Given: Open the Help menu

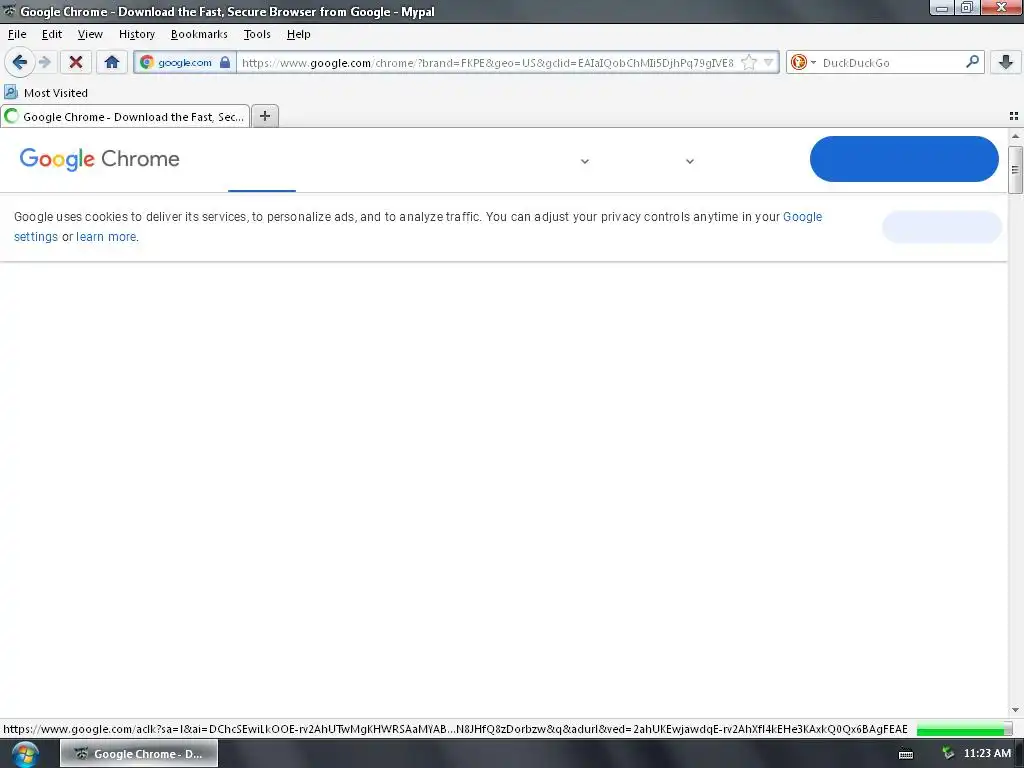Looking at the screenshot, I should click(298, 35).
